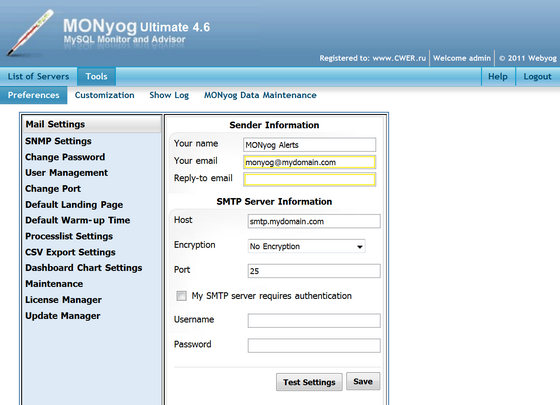Viewport: 560px width, 405px height.
Task: Enable SMTP server requires authentication checkbox
Action: point(181,296)
